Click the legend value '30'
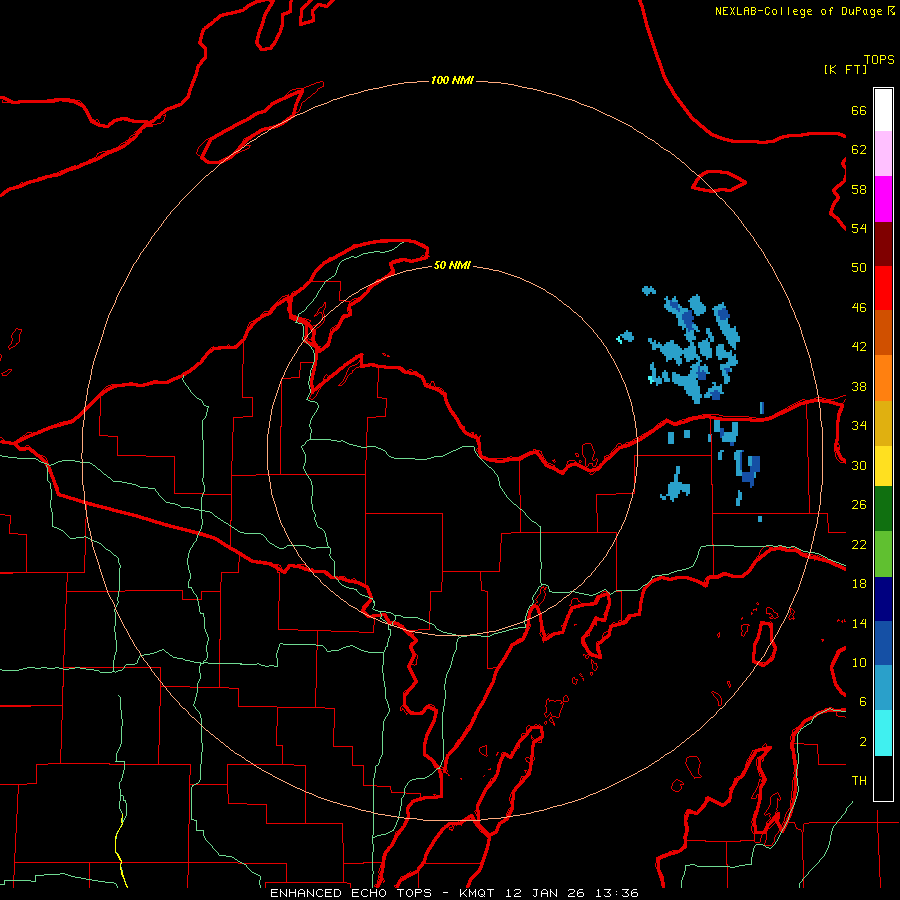Image resolution: width=900 pixels, height=900 pixels. (859, 465)
